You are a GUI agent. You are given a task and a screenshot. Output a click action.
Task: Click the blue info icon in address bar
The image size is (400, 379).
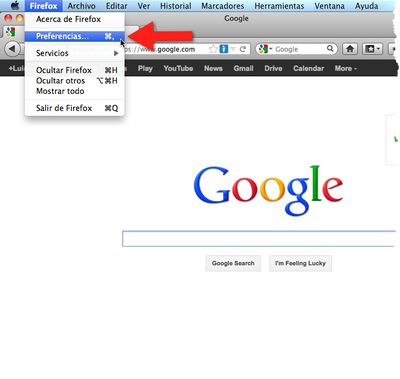coord(224,49)
